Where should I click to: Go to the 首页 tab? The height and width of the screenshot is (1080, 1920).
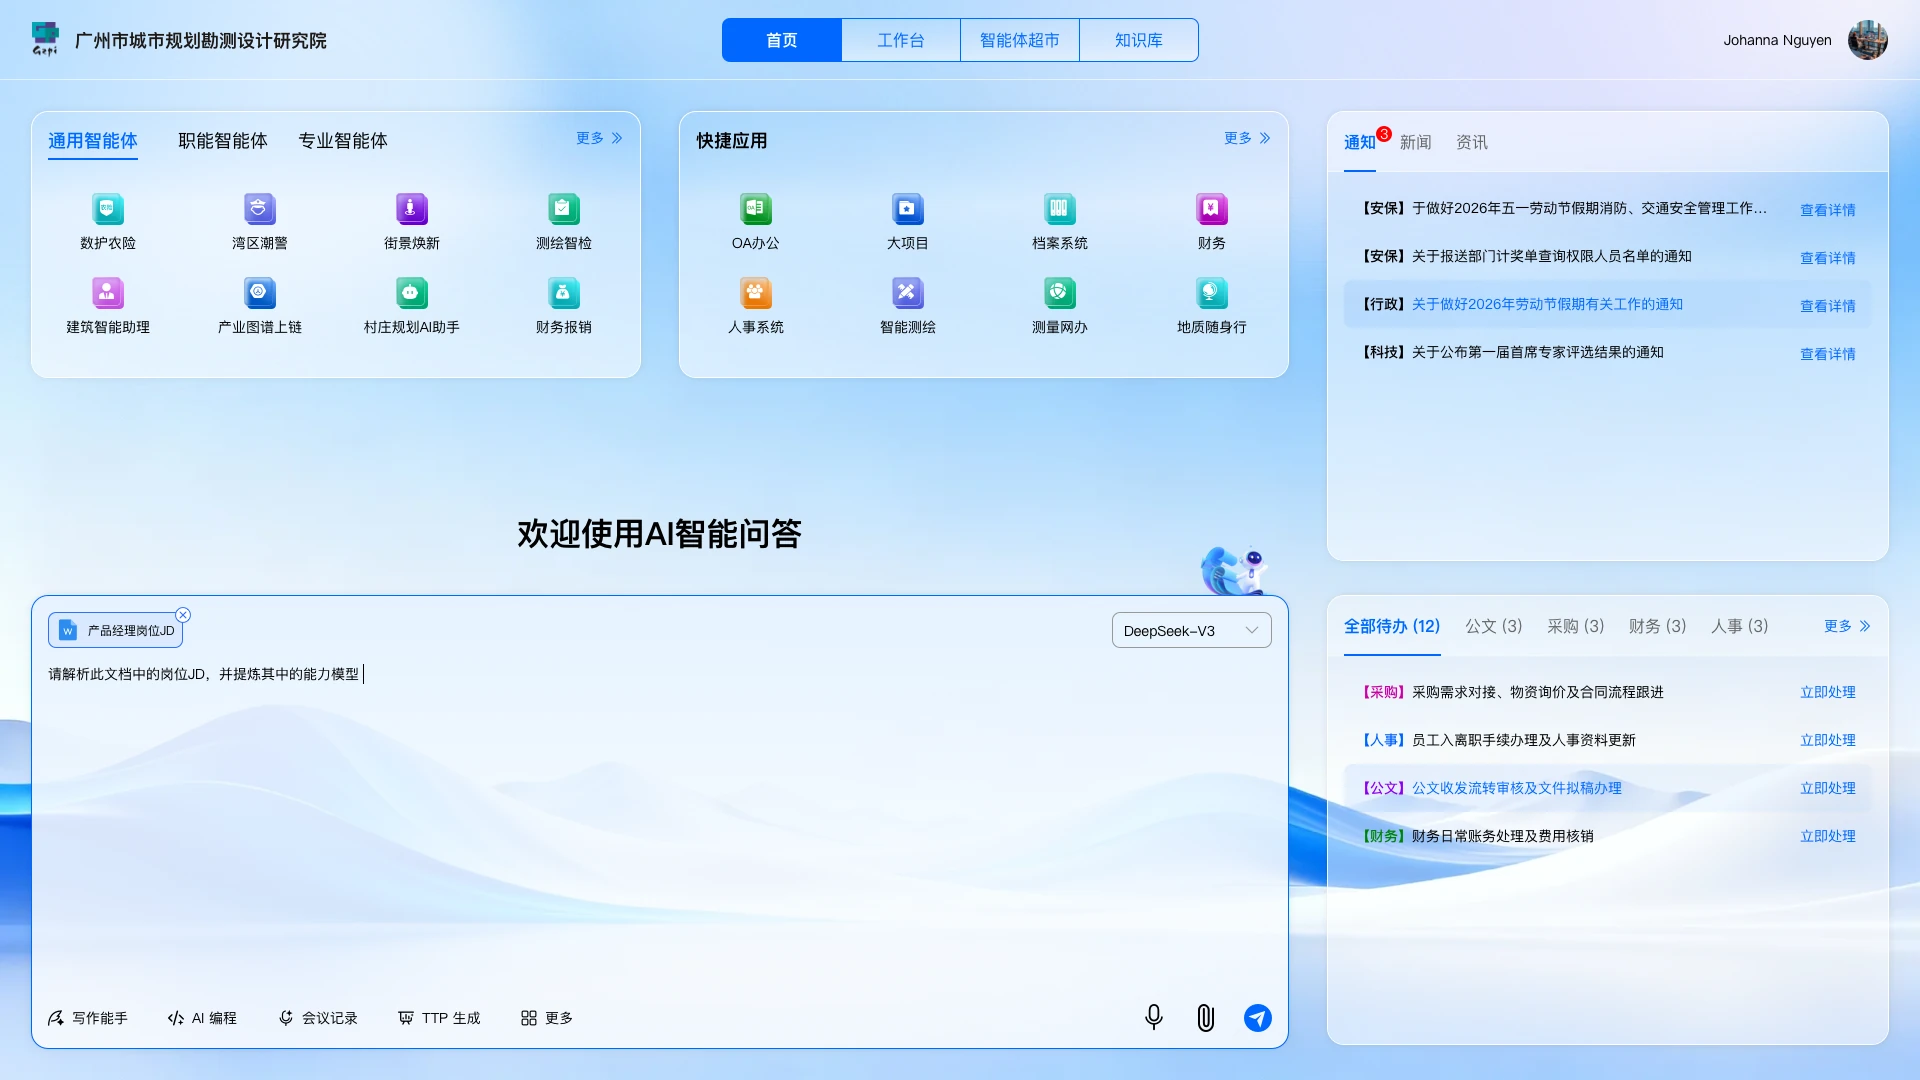coord(782,40)
